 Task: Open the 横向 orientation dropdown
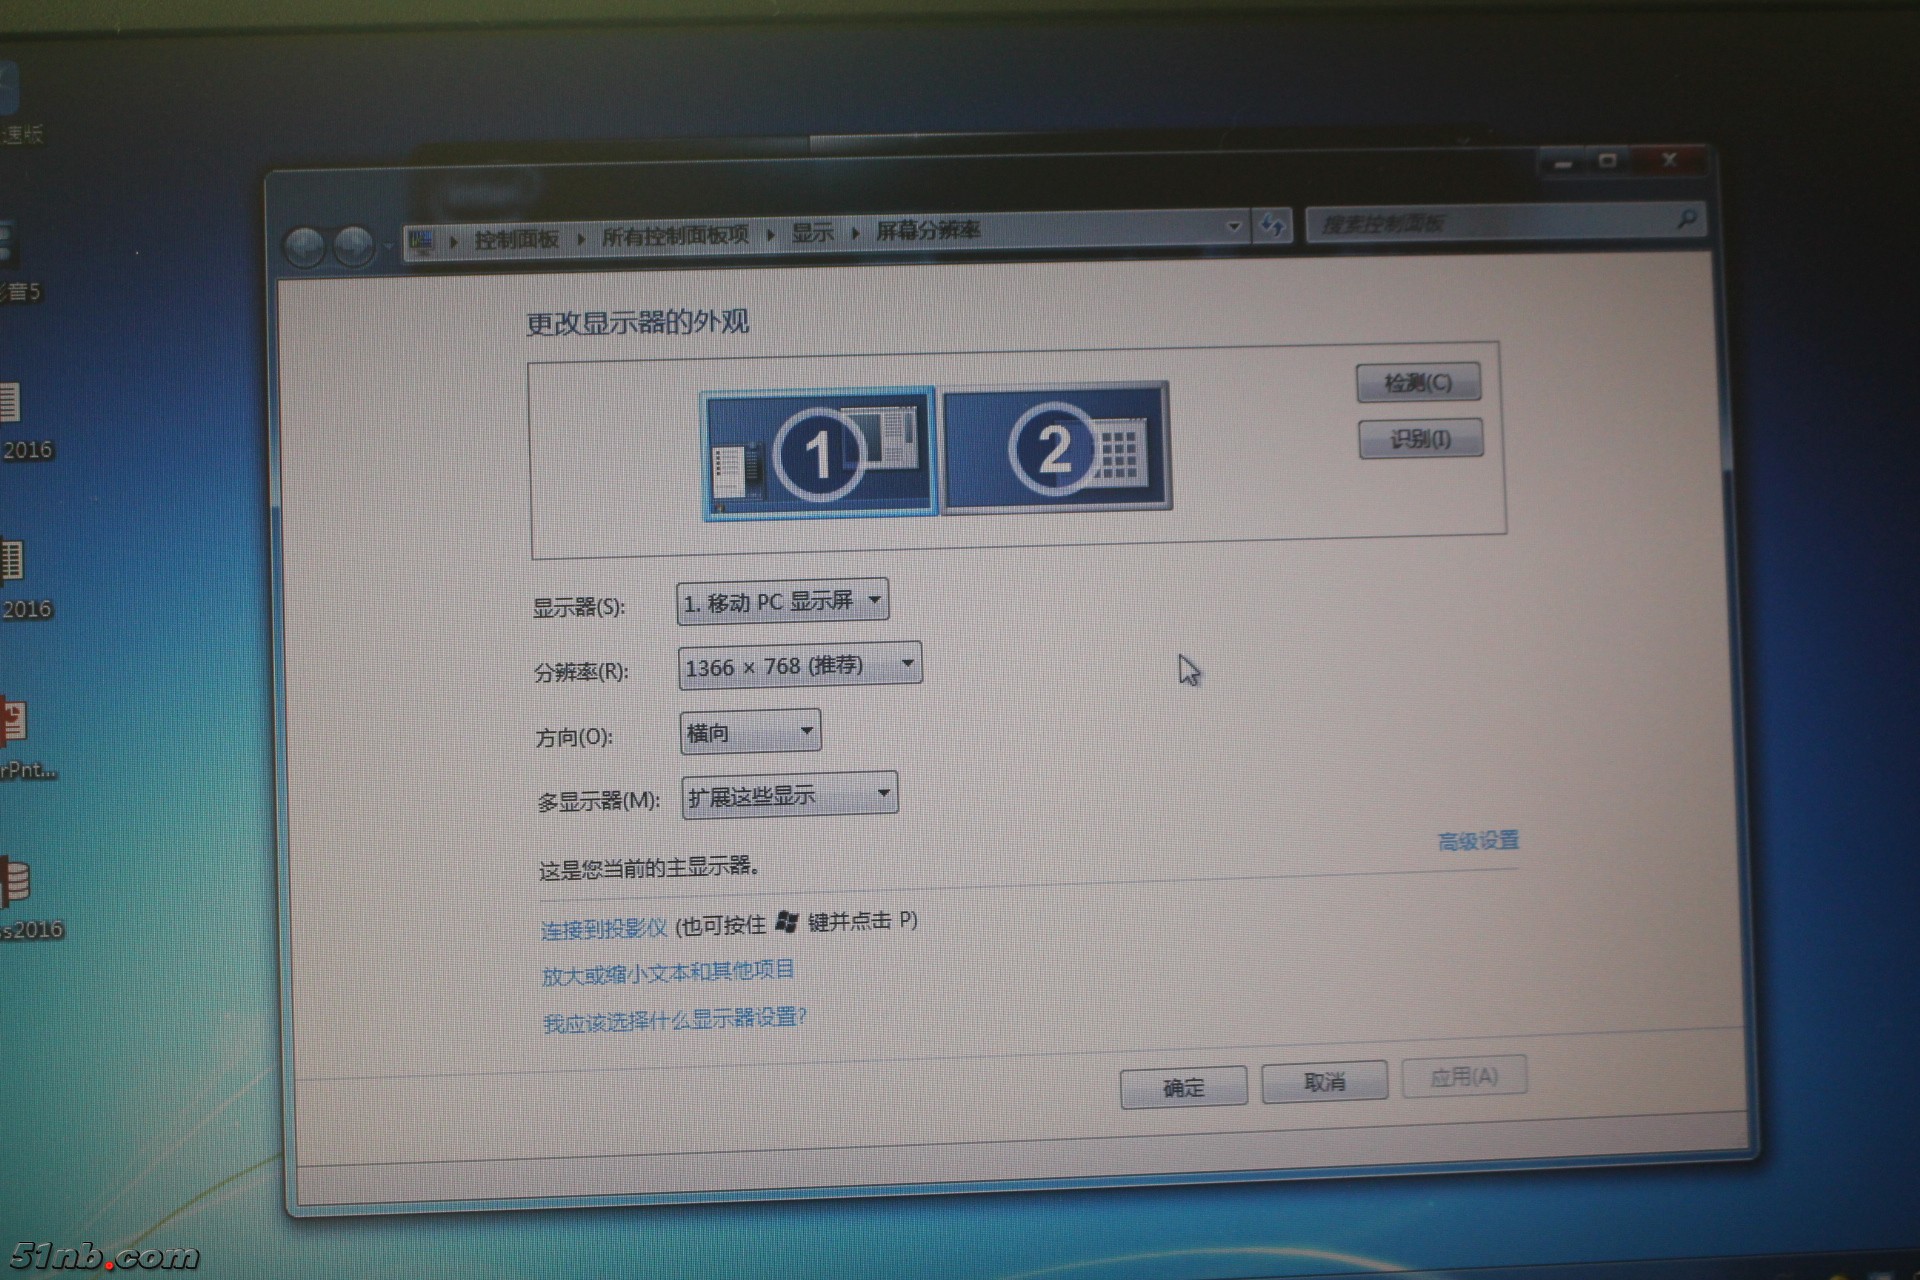click(750, 732)
